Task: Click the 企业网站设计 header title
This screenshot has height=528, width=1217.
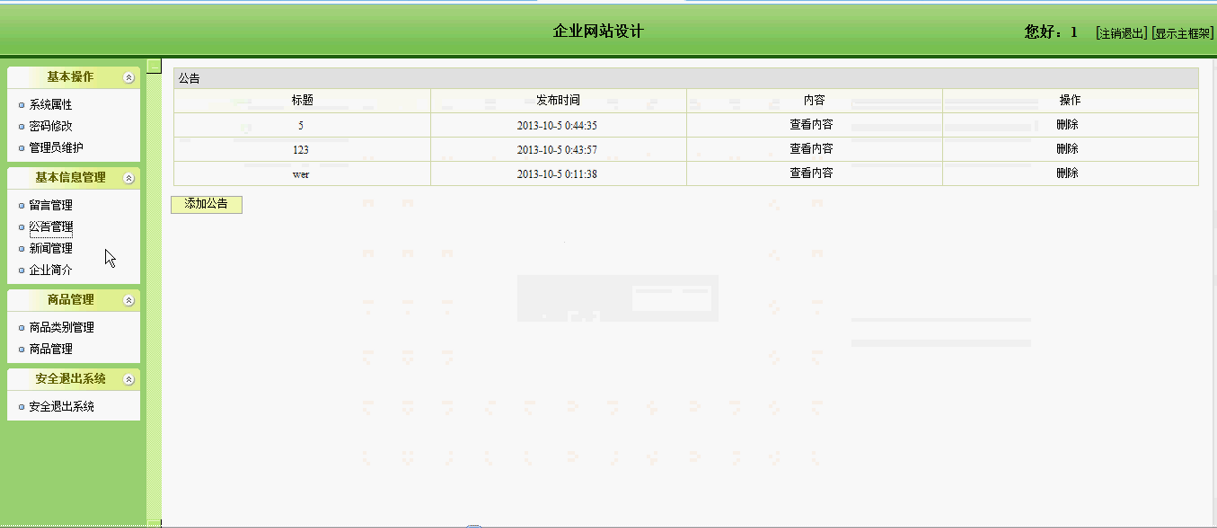Action: (x=598, y=31)
